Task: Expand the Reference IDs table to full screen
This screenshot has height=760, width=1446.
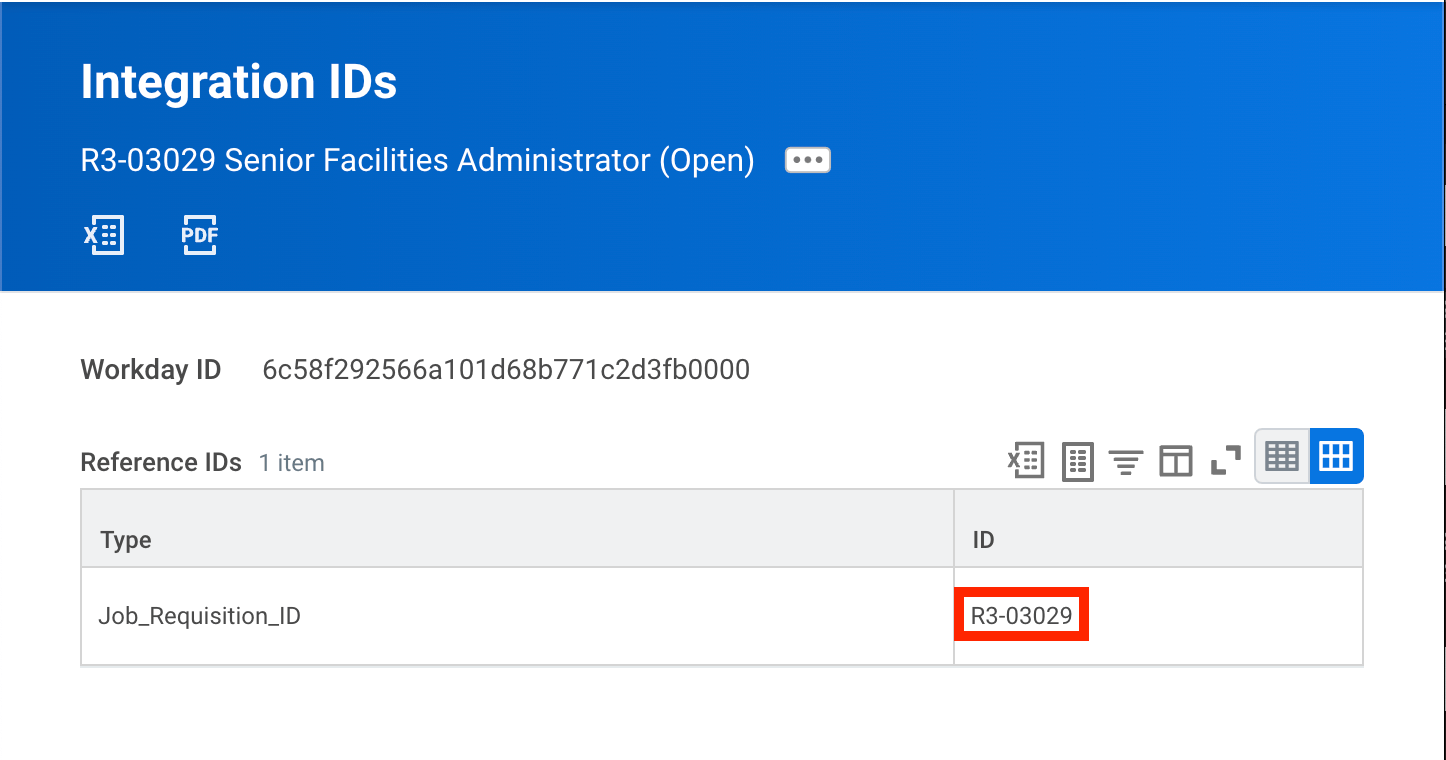Action: coord(1224,460)
